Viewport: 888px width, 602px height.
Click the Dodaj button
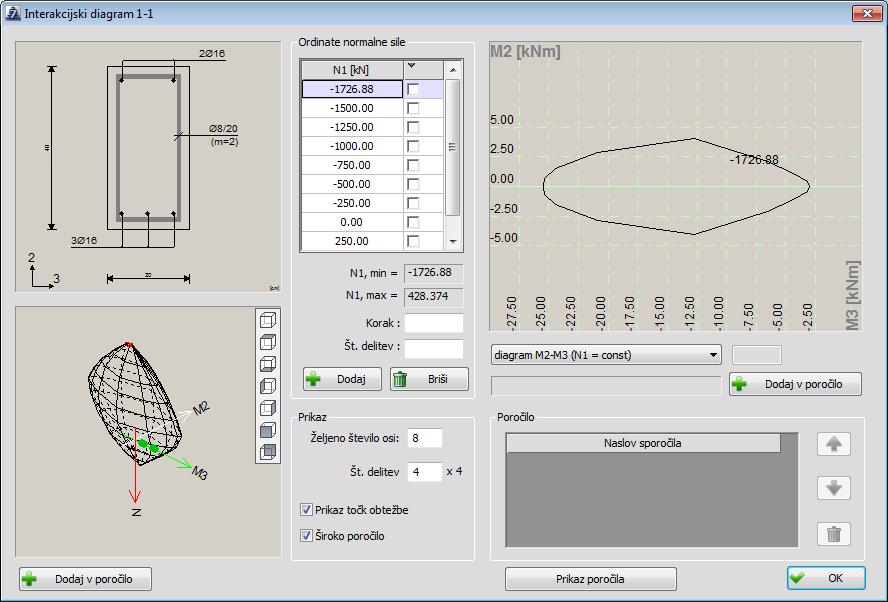[342, 379]
